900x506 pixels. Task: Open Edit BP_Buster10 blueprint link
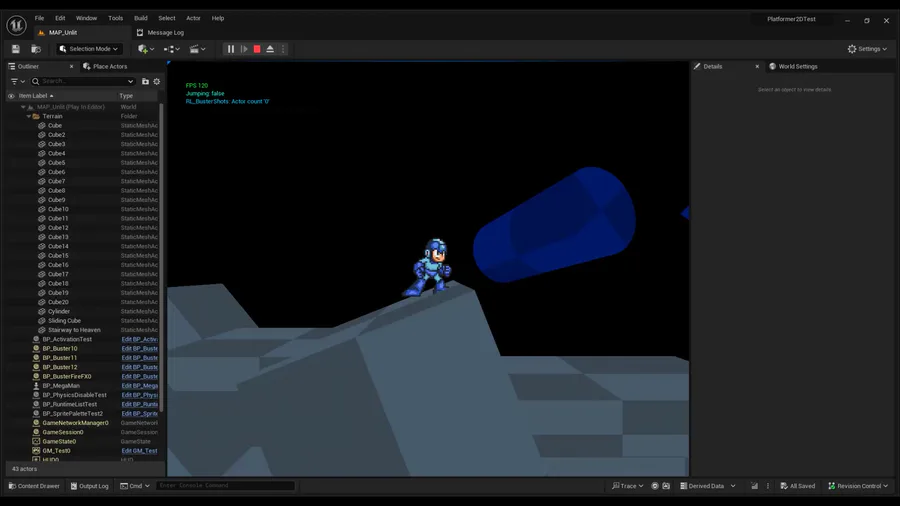(x=139, y=348)
